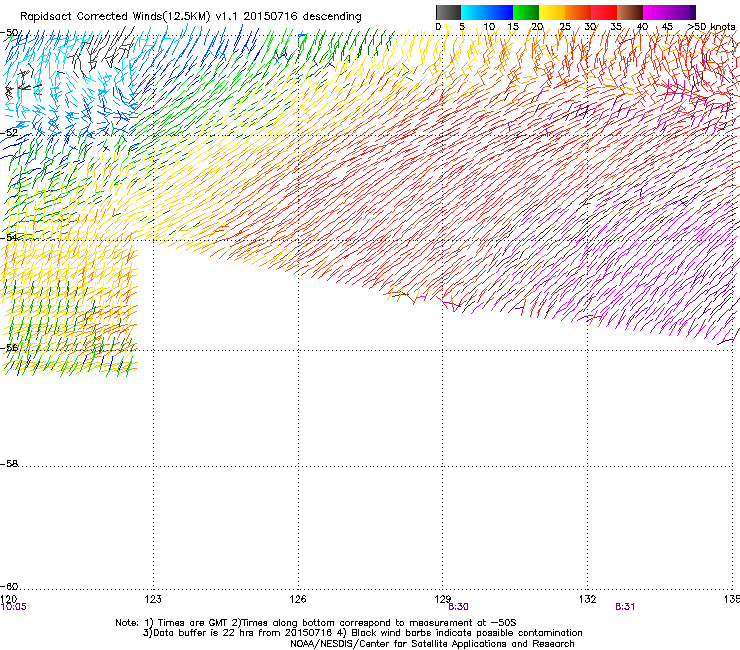Click the purple '8:31' swath time label
Image resolution: width=740 pixels, height=650 pixels.
click(625, 607)
